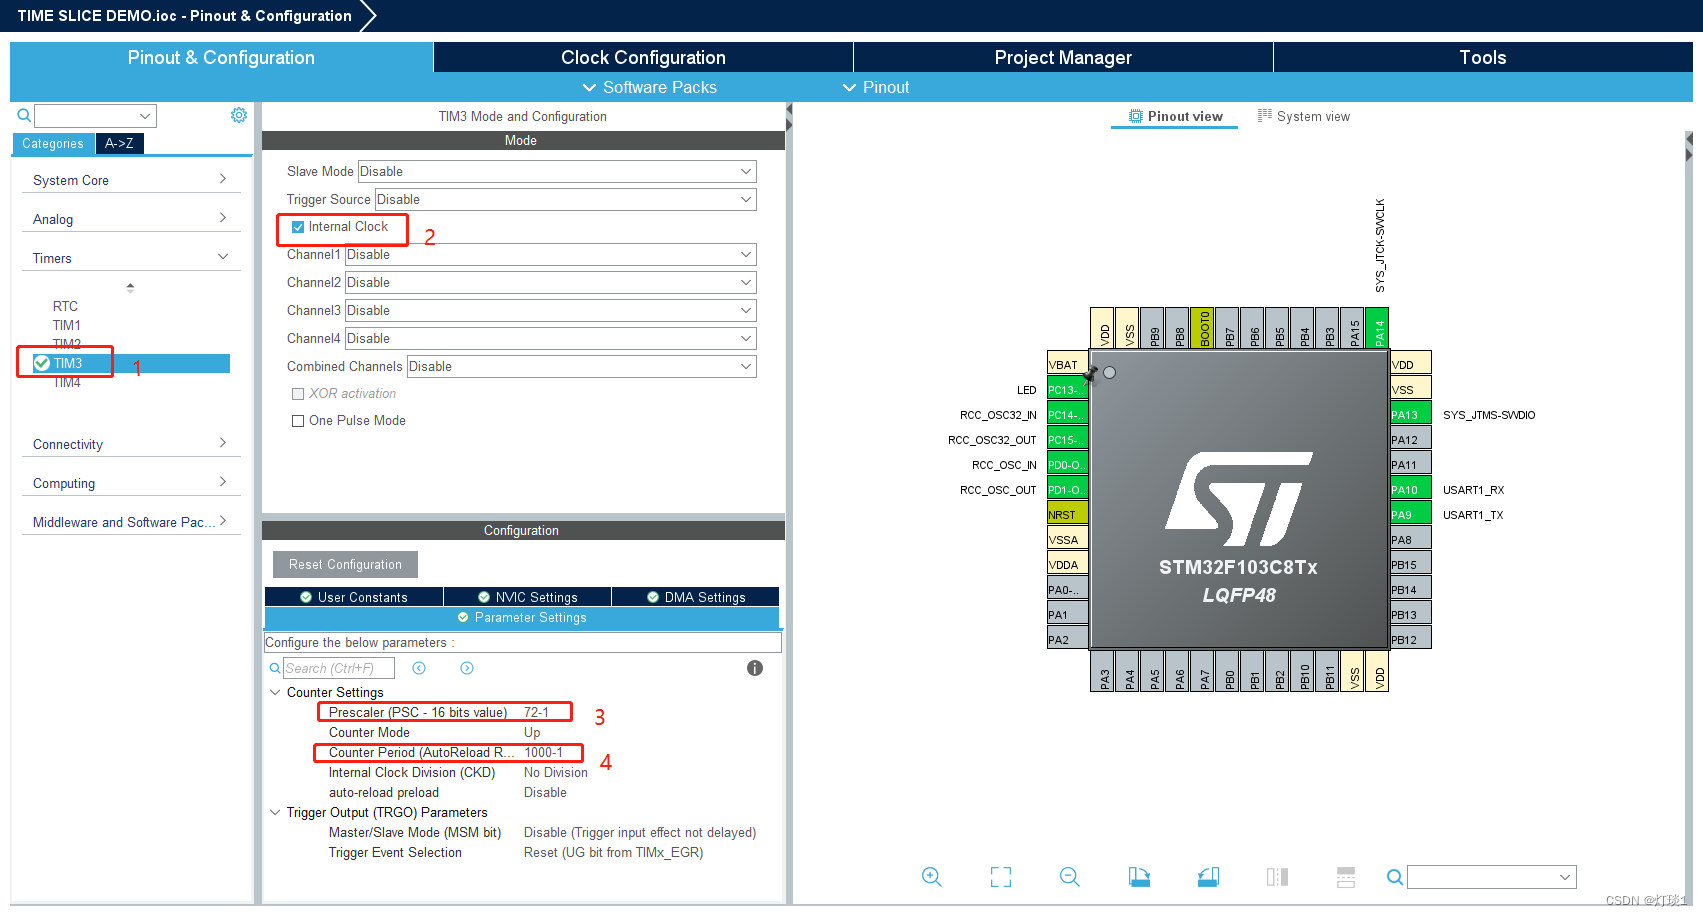Switch to A->Z tab
This screenshot has height=916, width=1703.
click(x=119, y=143)
